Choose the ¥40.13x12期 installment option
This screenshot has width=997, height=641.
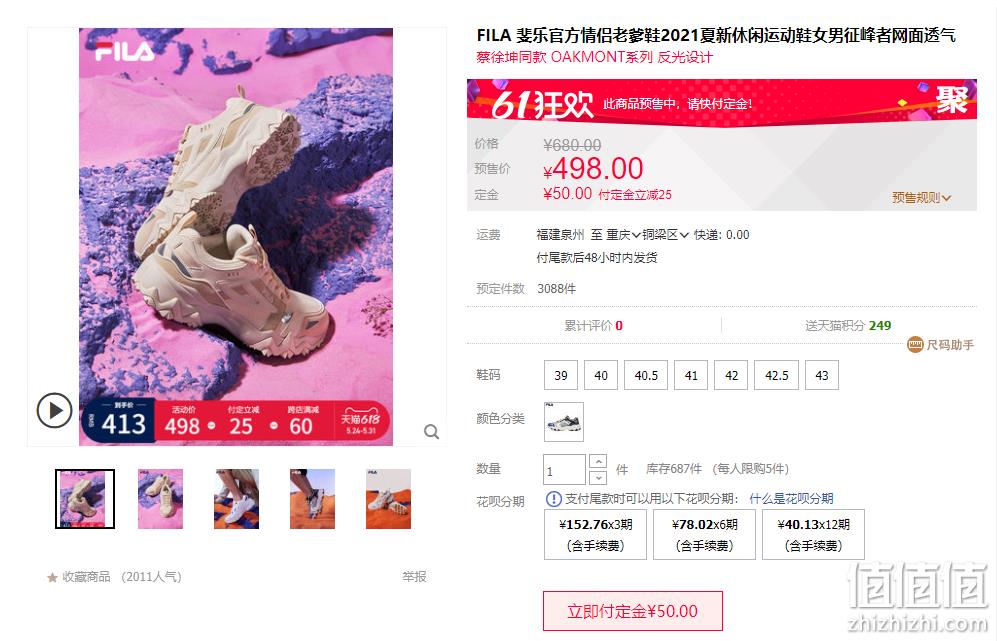(813, 534)
